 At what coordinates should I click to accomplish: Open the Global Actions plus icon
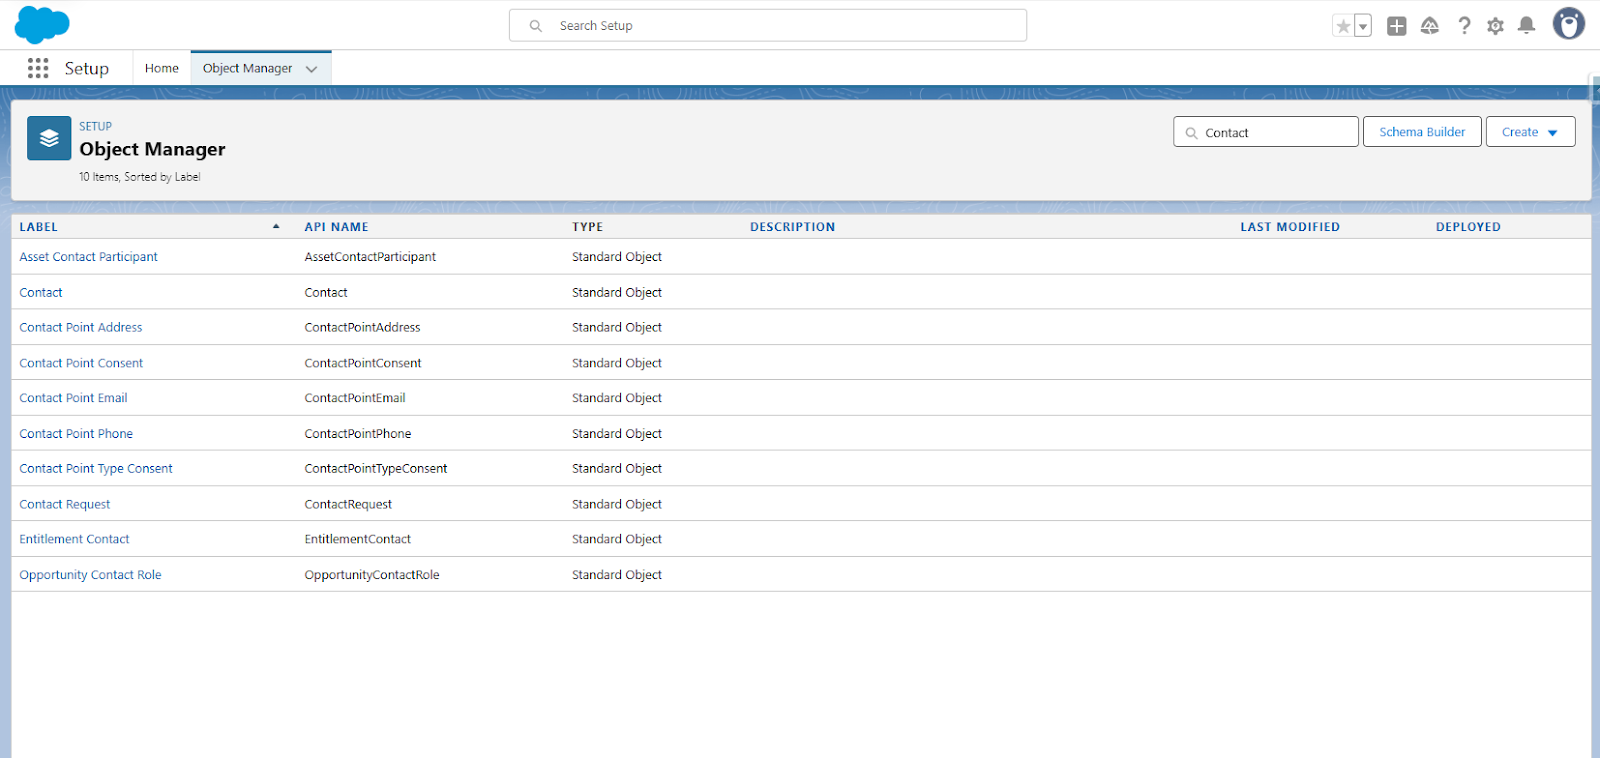[x=1397, y=26]
